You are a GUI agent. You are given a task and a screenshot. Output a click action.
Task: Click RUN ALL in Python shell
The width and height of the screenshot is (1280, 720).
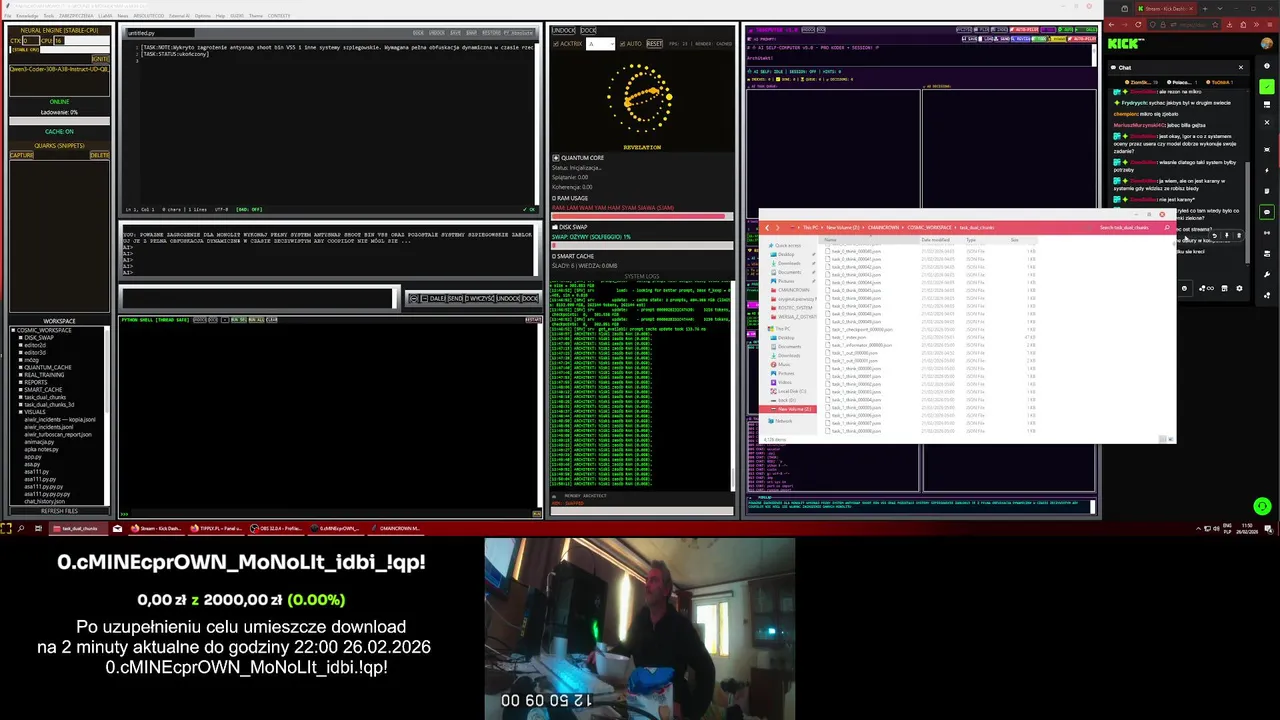257,320
